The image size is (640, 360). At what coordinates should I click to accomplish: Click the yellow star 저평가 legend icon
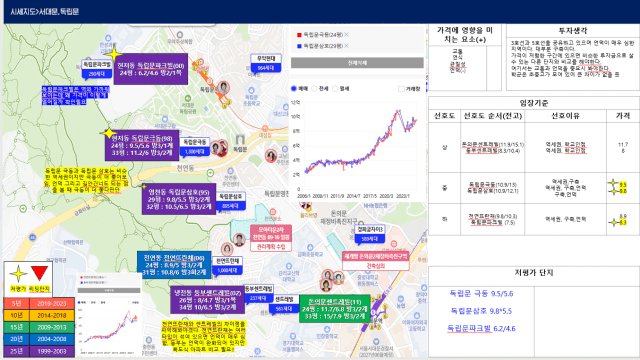[18, 273]
